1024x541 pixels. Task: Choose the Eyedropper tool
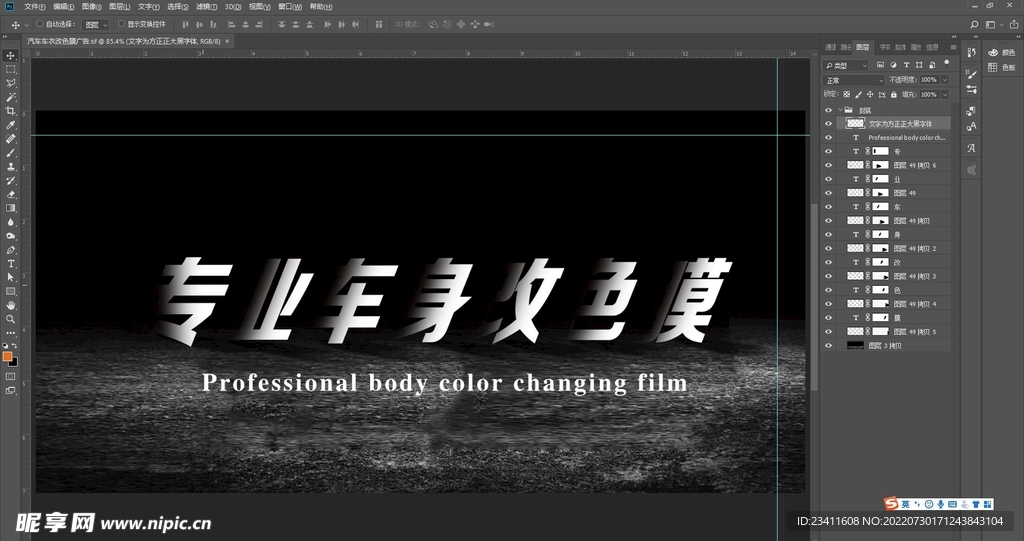(x=11, y=125)
